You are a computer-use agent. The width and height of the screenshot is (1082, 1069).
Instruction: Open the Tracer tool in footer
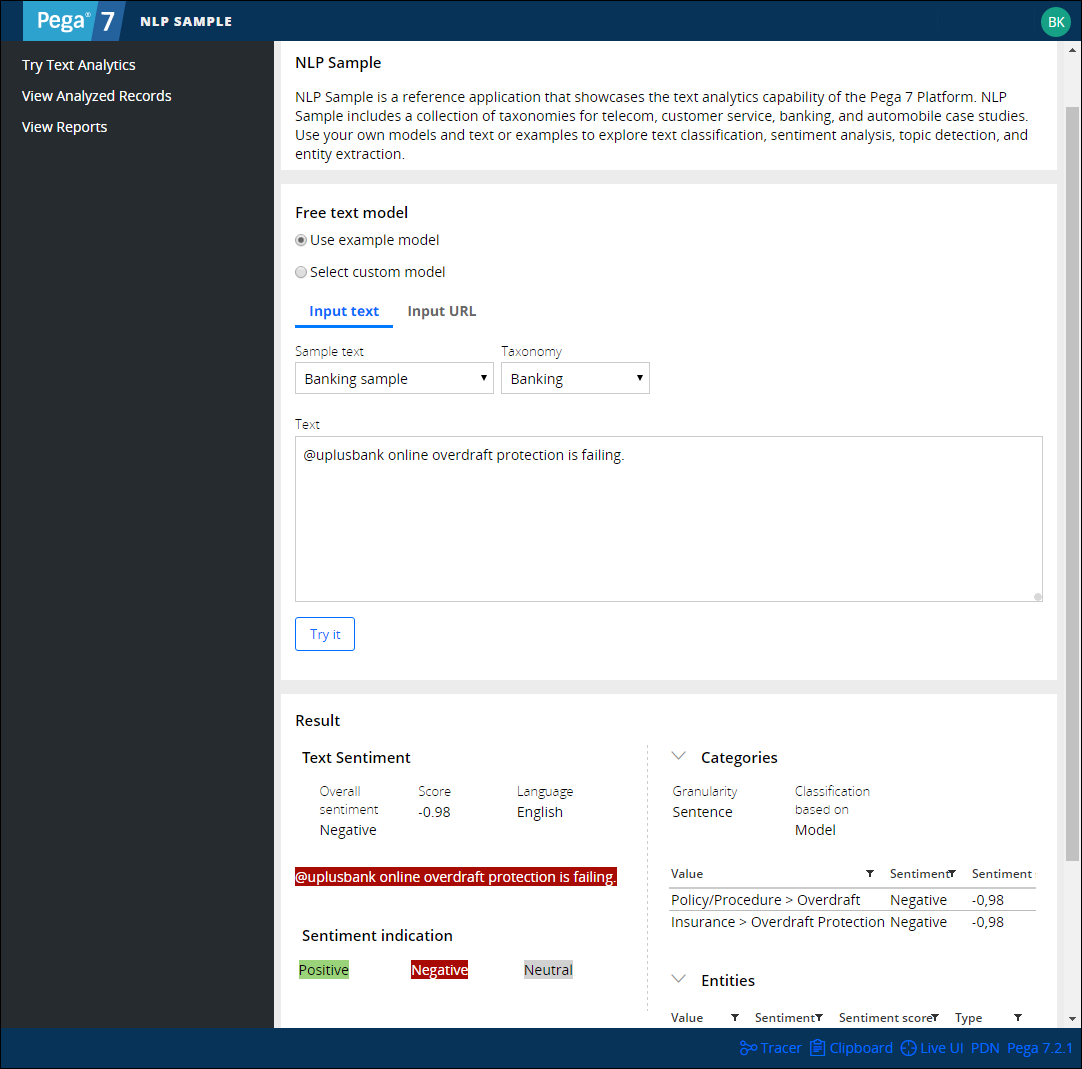[x=770, y=1048]
